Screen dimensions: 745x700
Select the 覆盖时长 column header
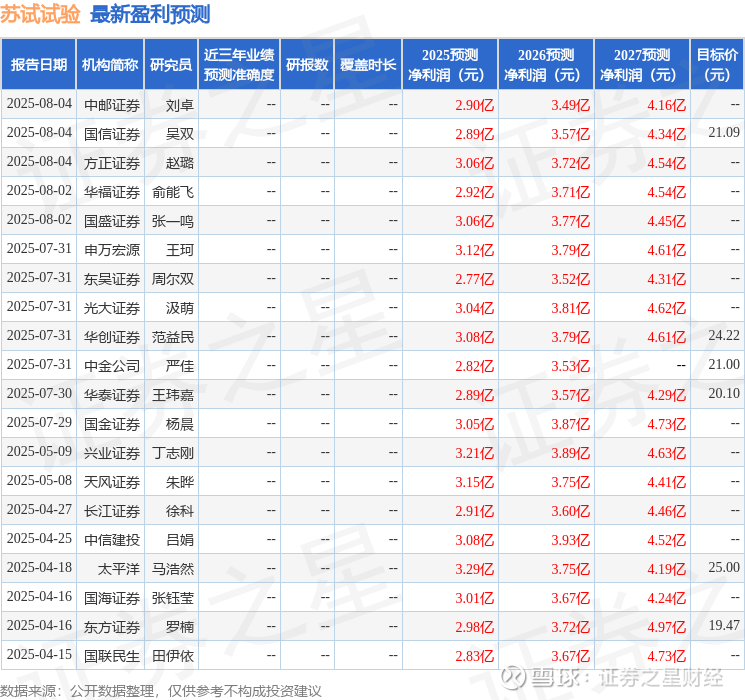pos(368,64)
